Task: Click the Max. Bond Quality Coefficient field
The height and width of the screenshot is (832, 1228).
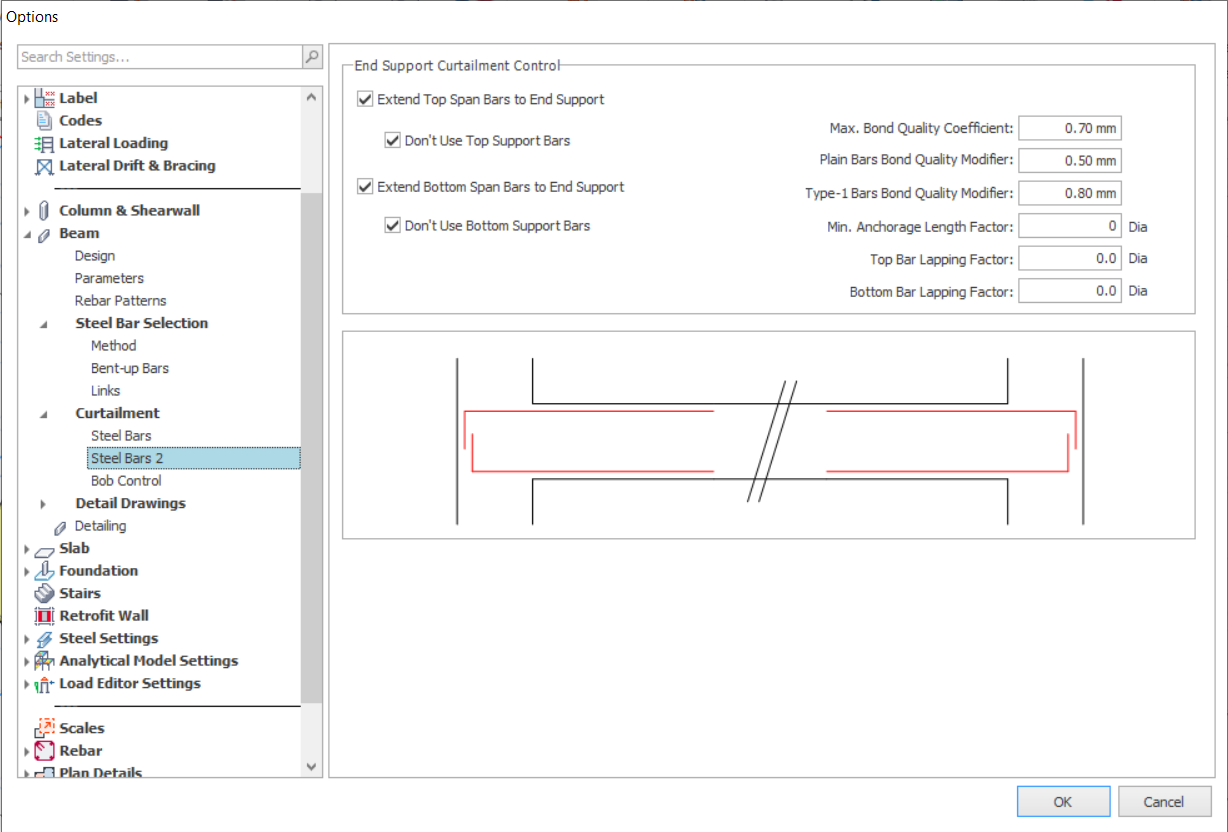Action: tap(1069, 128)
